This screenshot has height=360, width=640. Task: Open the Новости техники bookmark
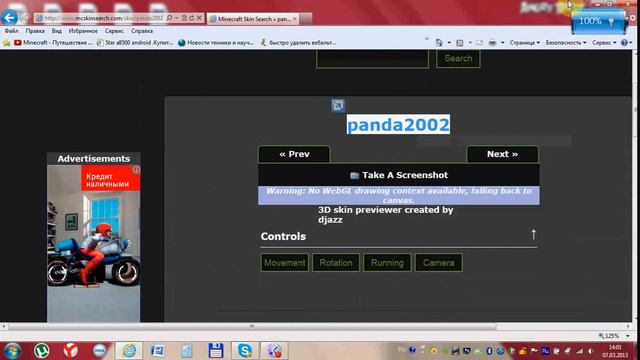216,42
